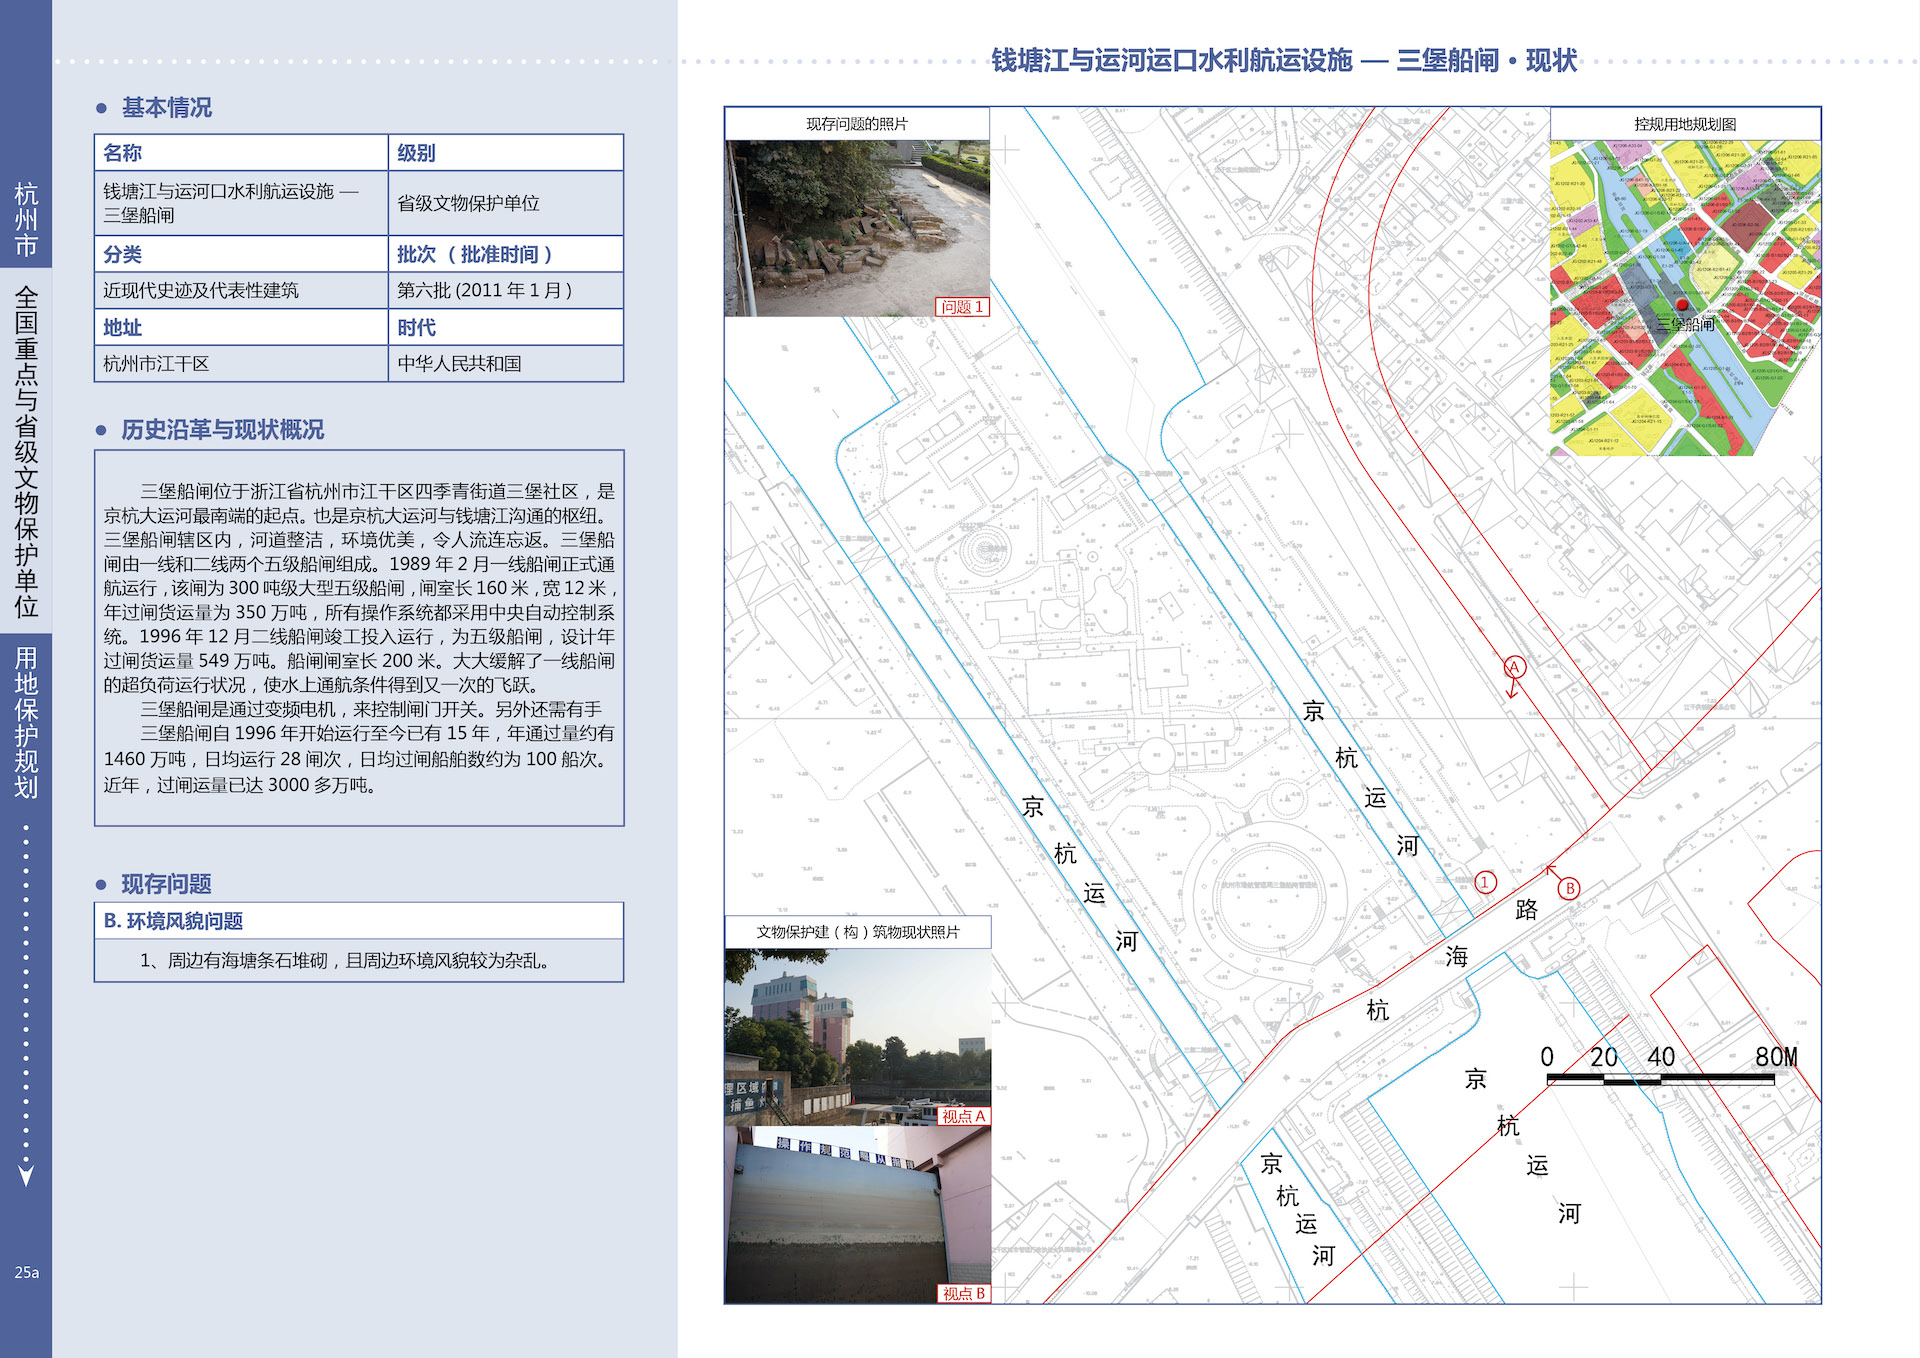Viewport: 1920px width, 1358px height.
Task: Click the bullet before 基本情况 heading
Action: [101, 108]
